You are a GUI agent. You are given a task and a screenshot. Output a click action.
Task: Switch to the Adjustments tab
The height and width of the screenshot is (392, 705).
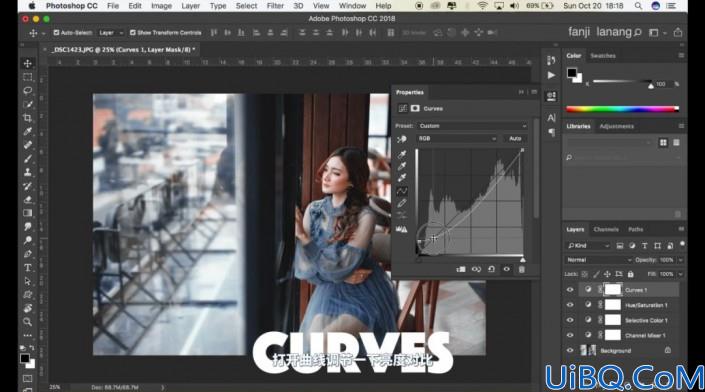(616, 126)
